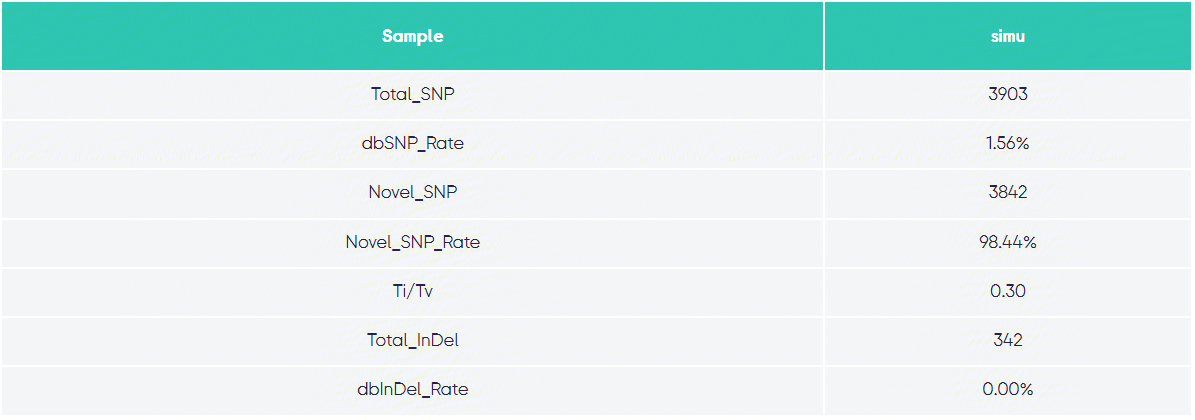This screenshot has height=420, width=1195.
Task: Click the Ti/Tv row label
Action: point(412,291)
